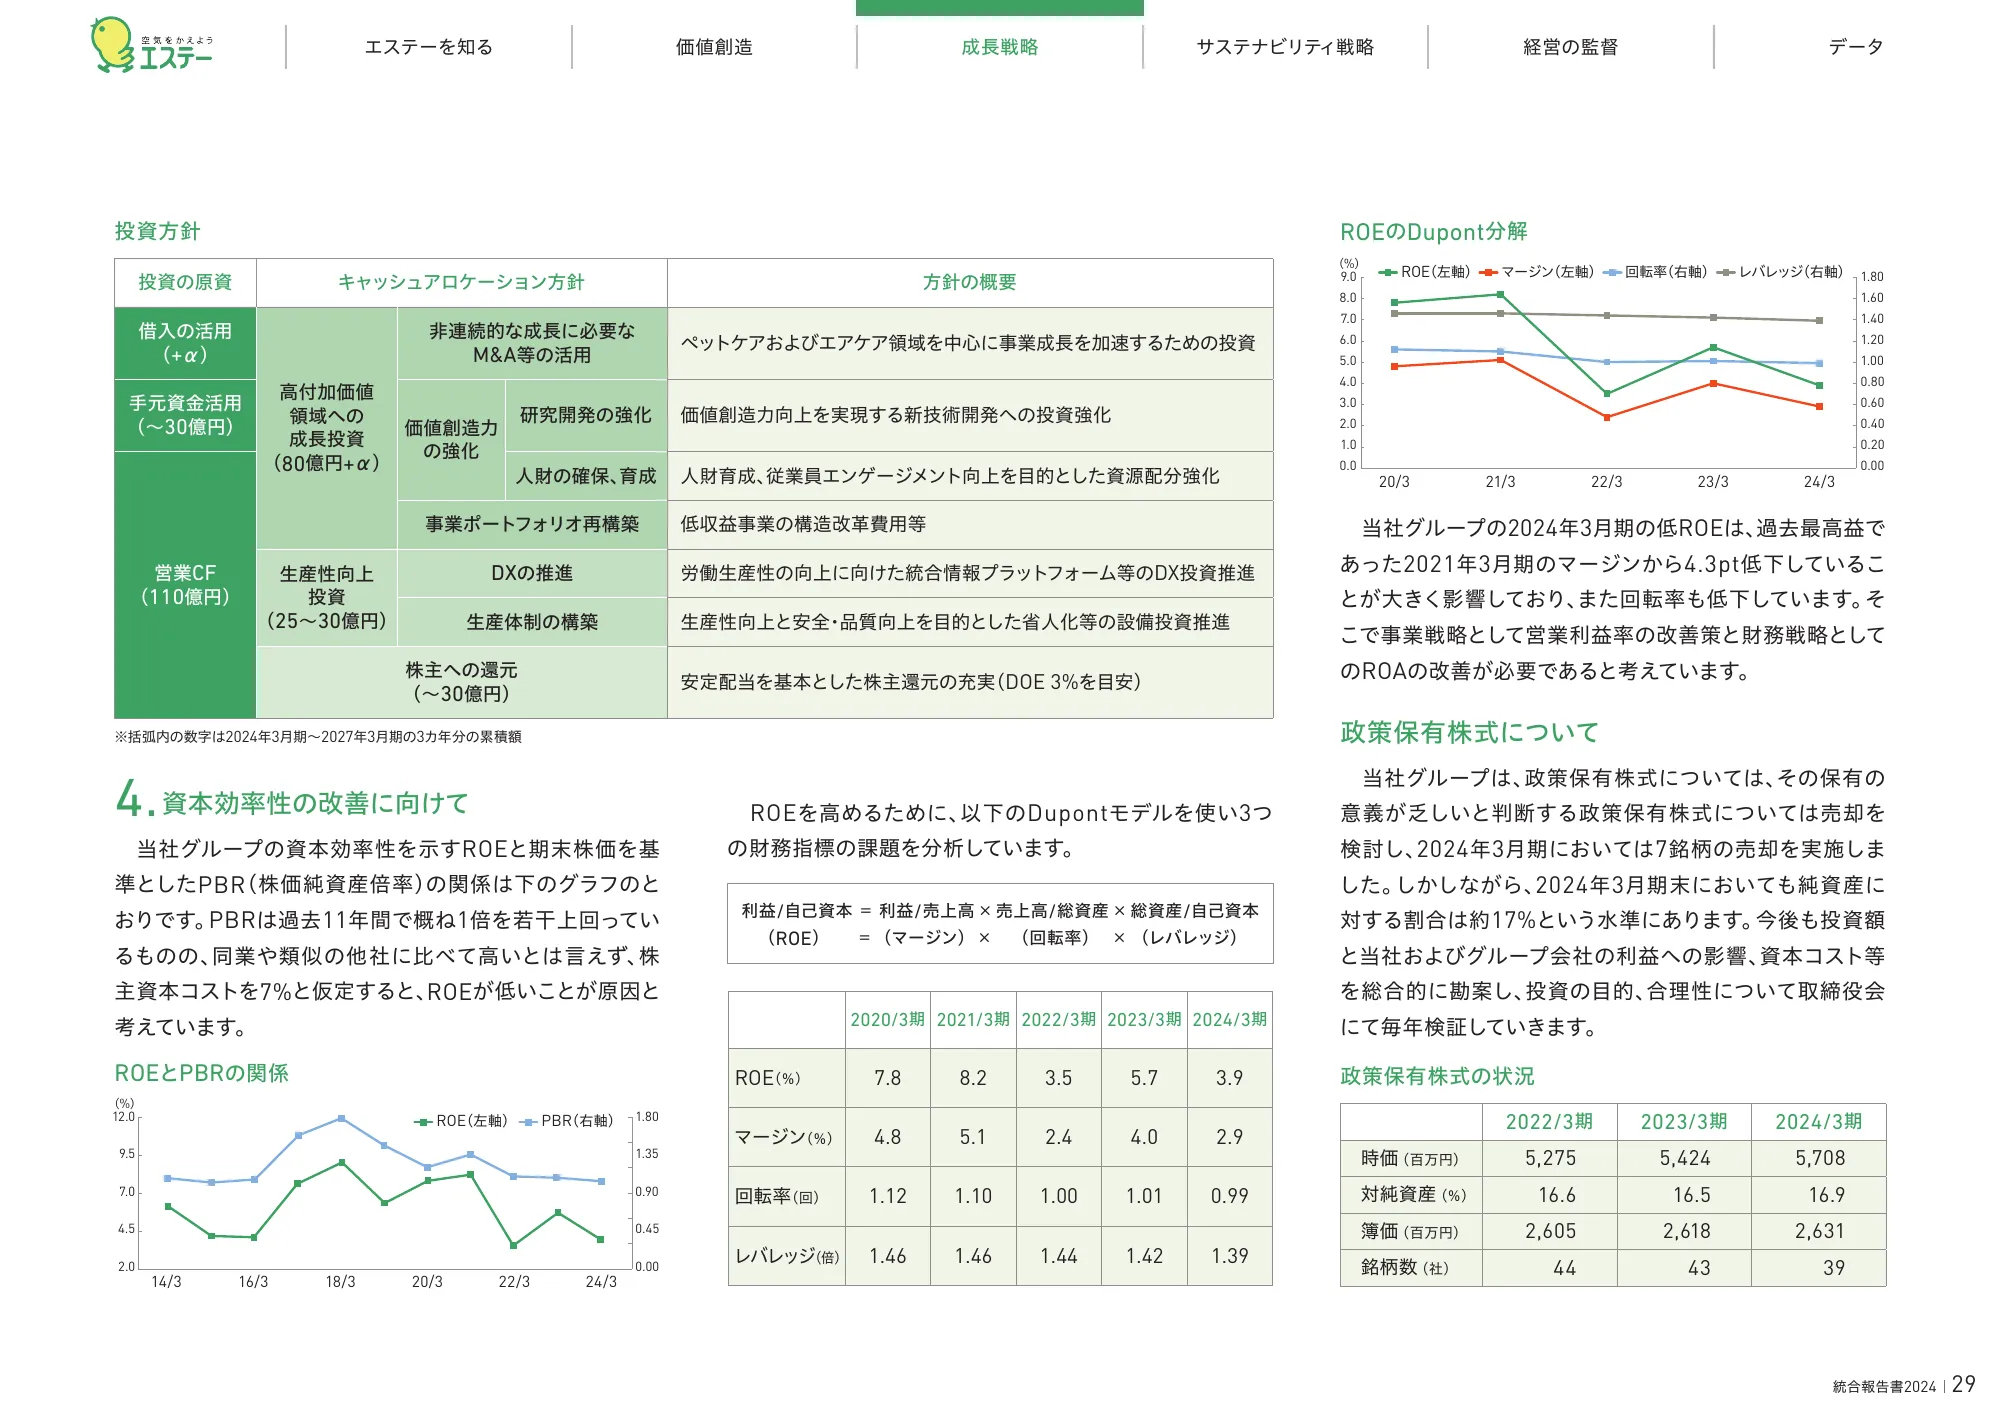Click the 22/3 x-axis label in Dupont chart
This screenshot has height=1415, width=2000.
[x=1607, y=482]
